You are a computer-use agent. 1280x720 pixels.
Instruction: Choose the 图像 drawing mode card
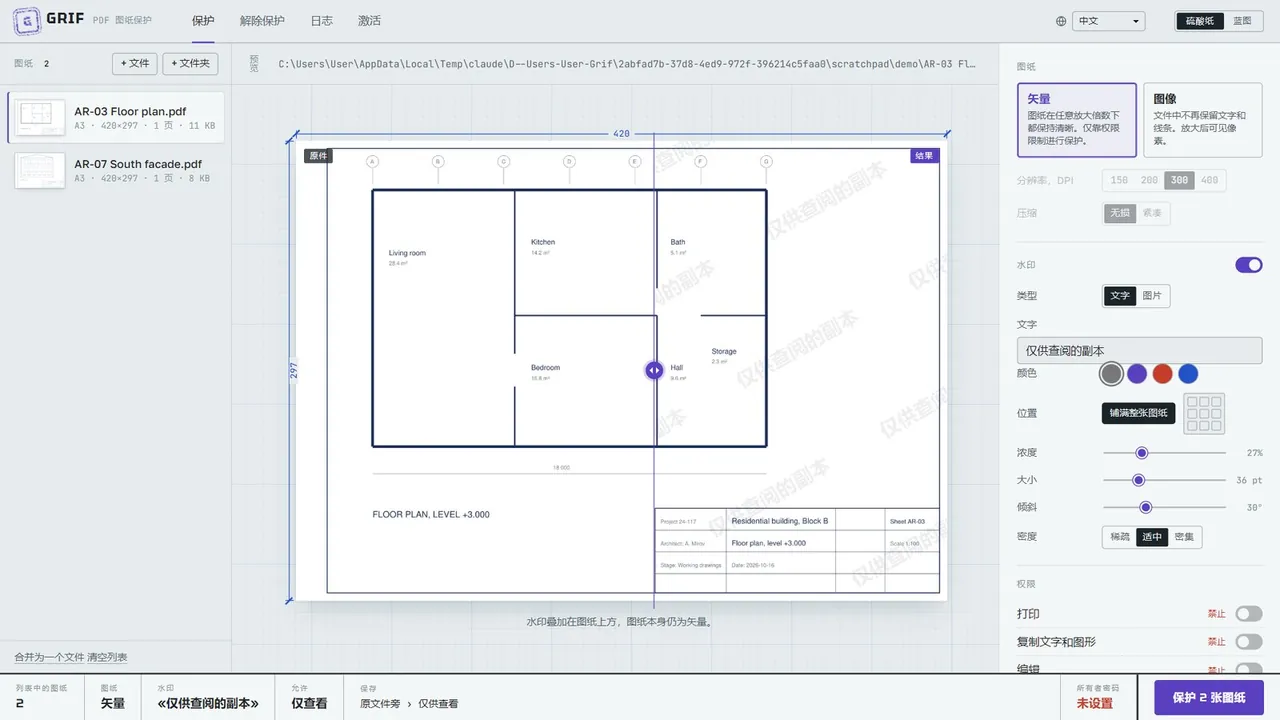(x=1203, y=120)
